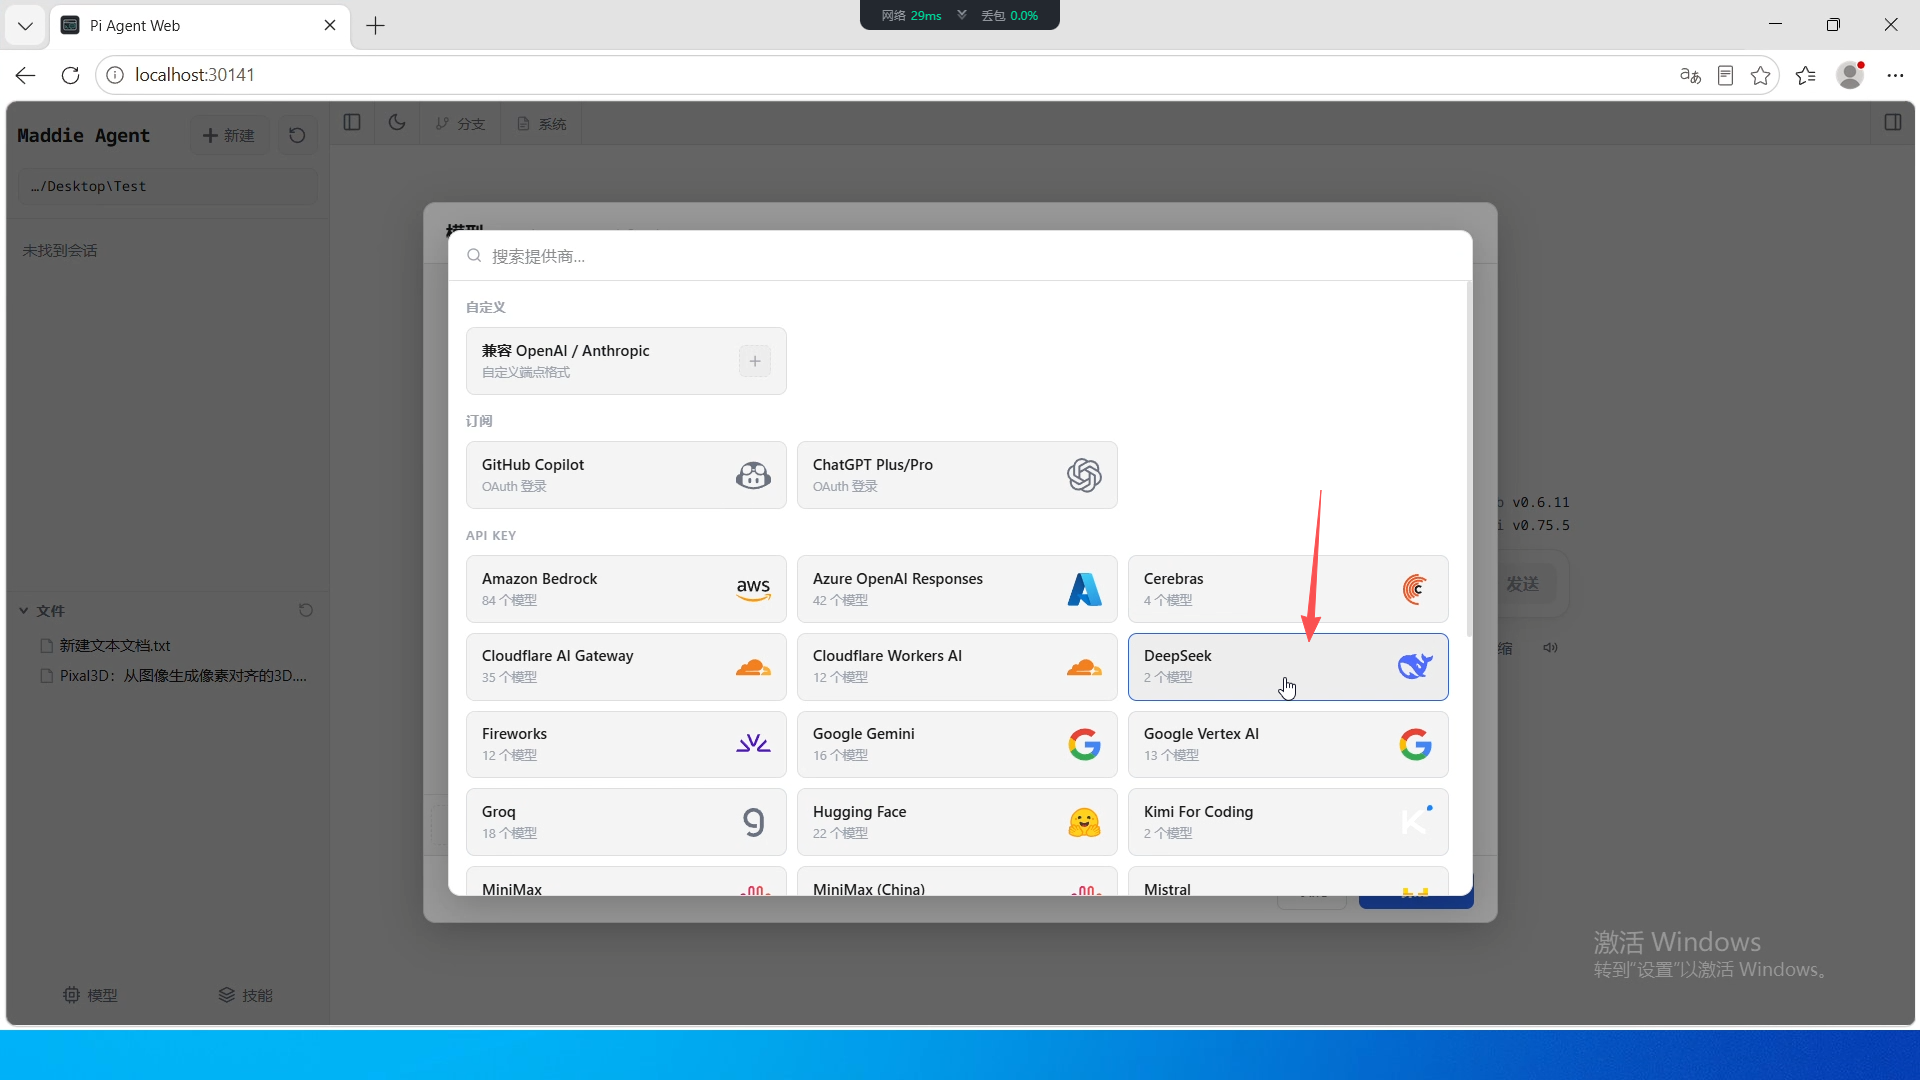Toggle the left sidebar panel icon

click(352, 123)
